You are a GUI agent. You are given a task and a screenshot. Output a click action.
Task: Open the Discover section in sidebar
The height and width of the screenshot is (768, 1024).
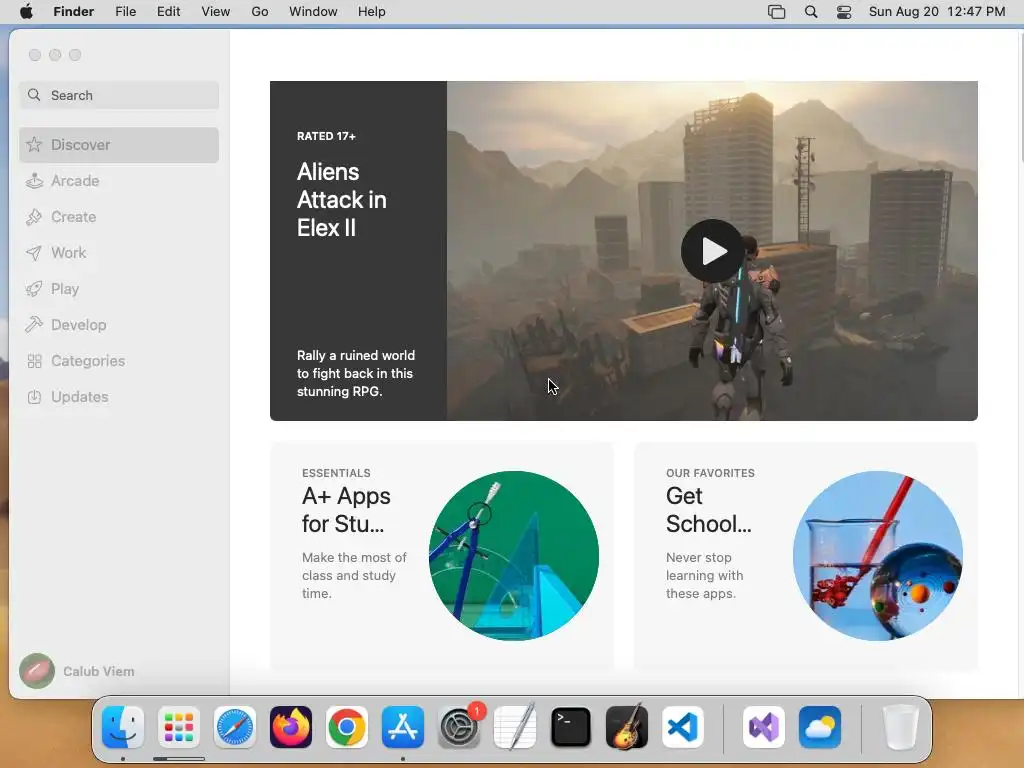(x=119, y=145)
